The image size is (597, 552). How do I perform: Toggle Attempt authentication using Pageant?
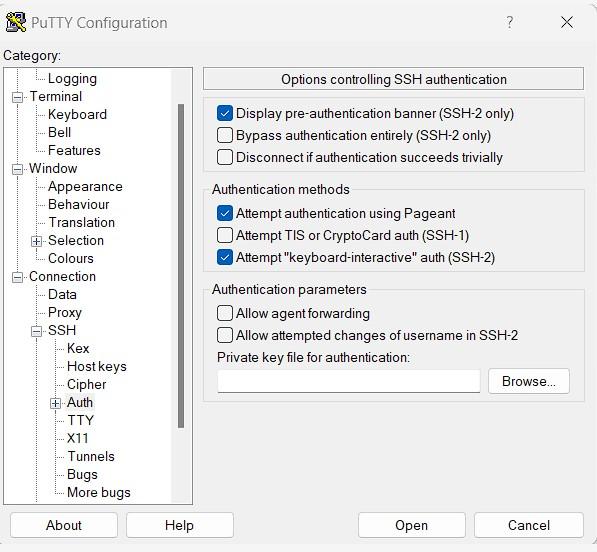click(225, 214)
